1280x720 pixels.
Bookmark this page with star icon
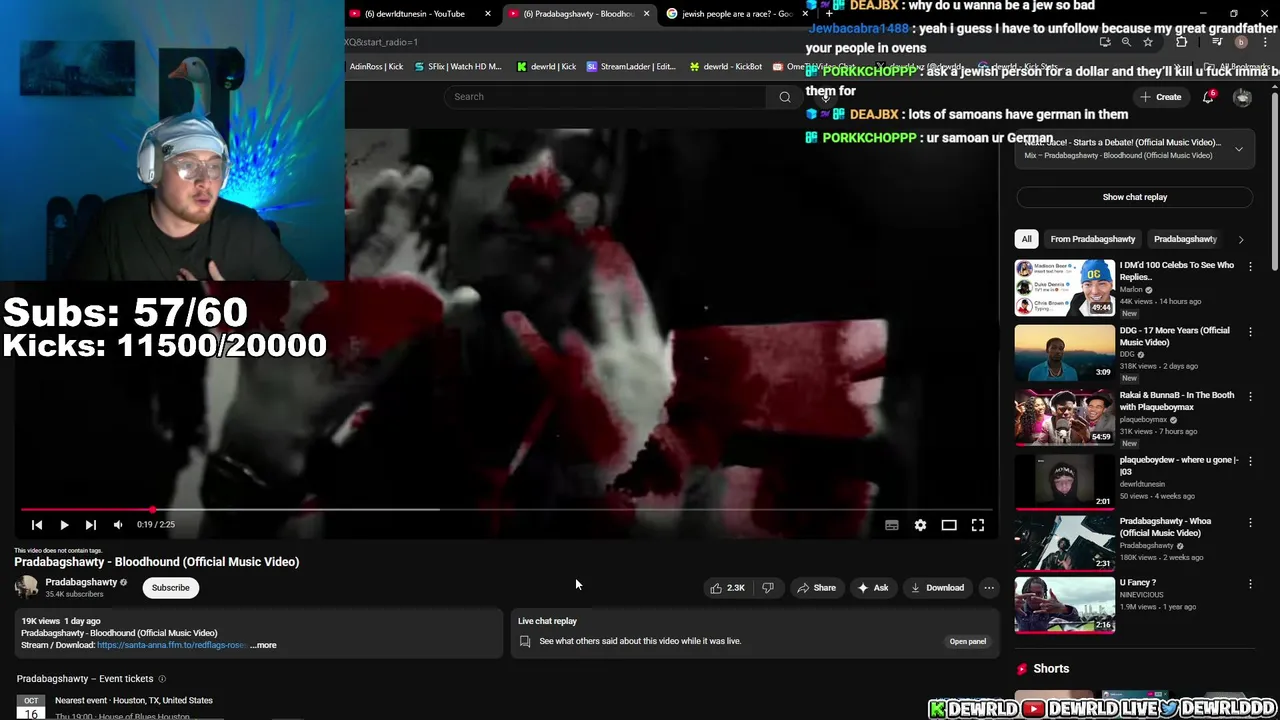point(1148,42)
